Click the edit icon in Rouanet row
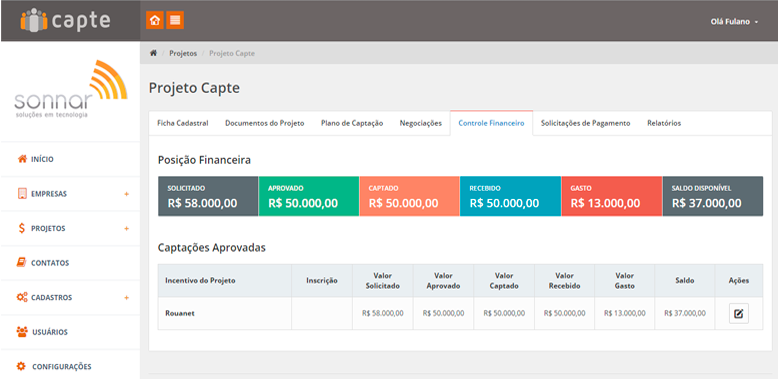778x379 pixels. point(738,314)
